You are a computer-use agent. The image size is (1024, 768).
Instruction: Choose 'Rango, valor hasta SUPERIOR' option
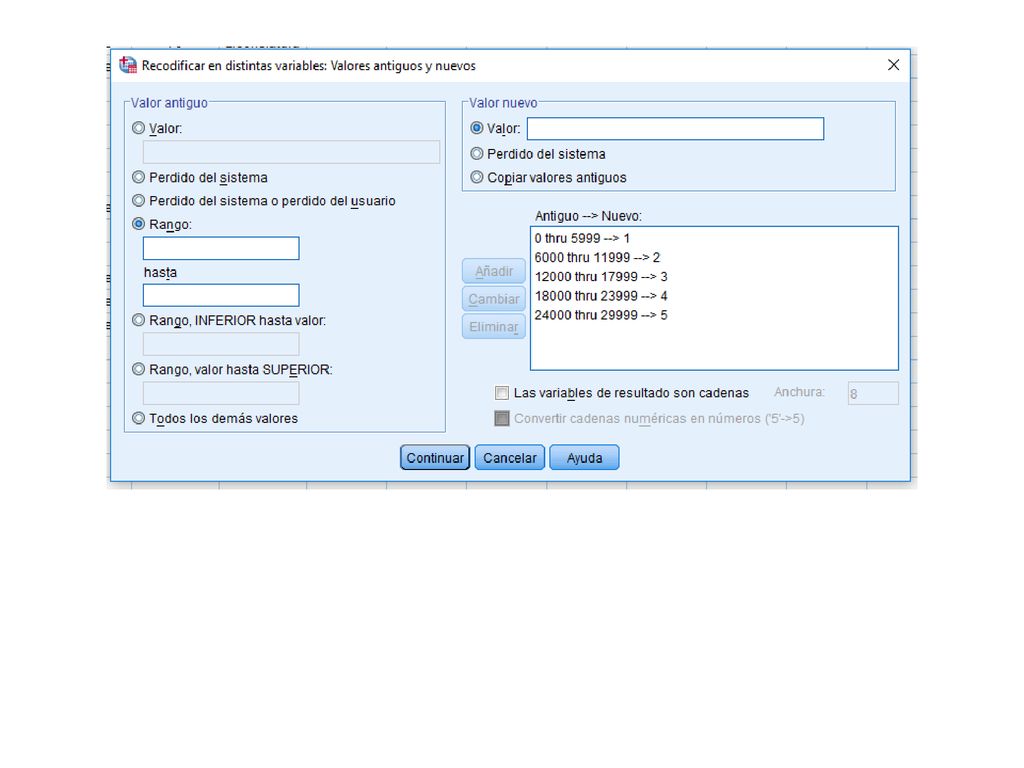click(138, 369)
